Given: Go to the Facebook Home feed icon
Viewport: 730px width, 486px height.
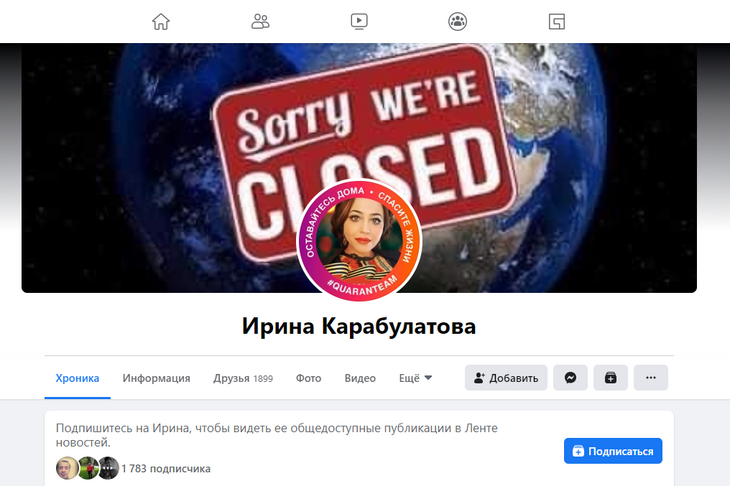Looking at the screenshot, I should click(x=161, y=21).
